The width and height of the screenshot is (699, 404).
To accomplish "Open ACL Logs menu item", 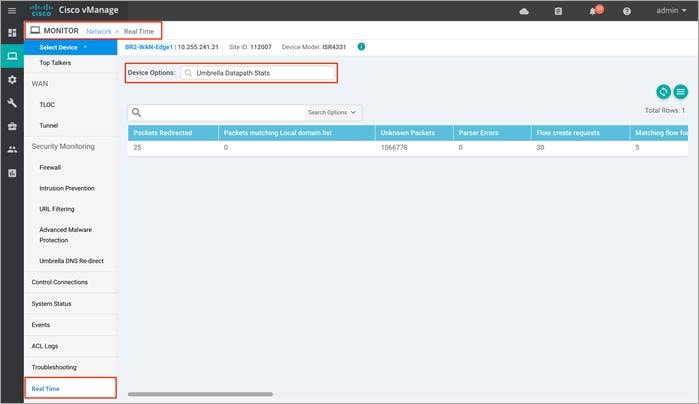I will coord(45,346).
